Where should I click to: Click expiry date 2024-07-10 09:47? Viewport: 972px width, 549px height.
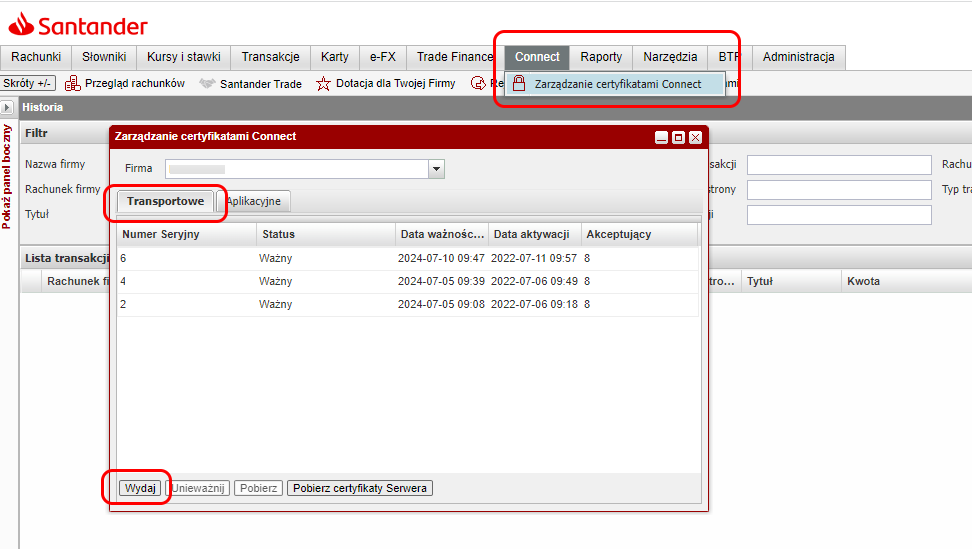pyautogui.click(x=441, y=258)
